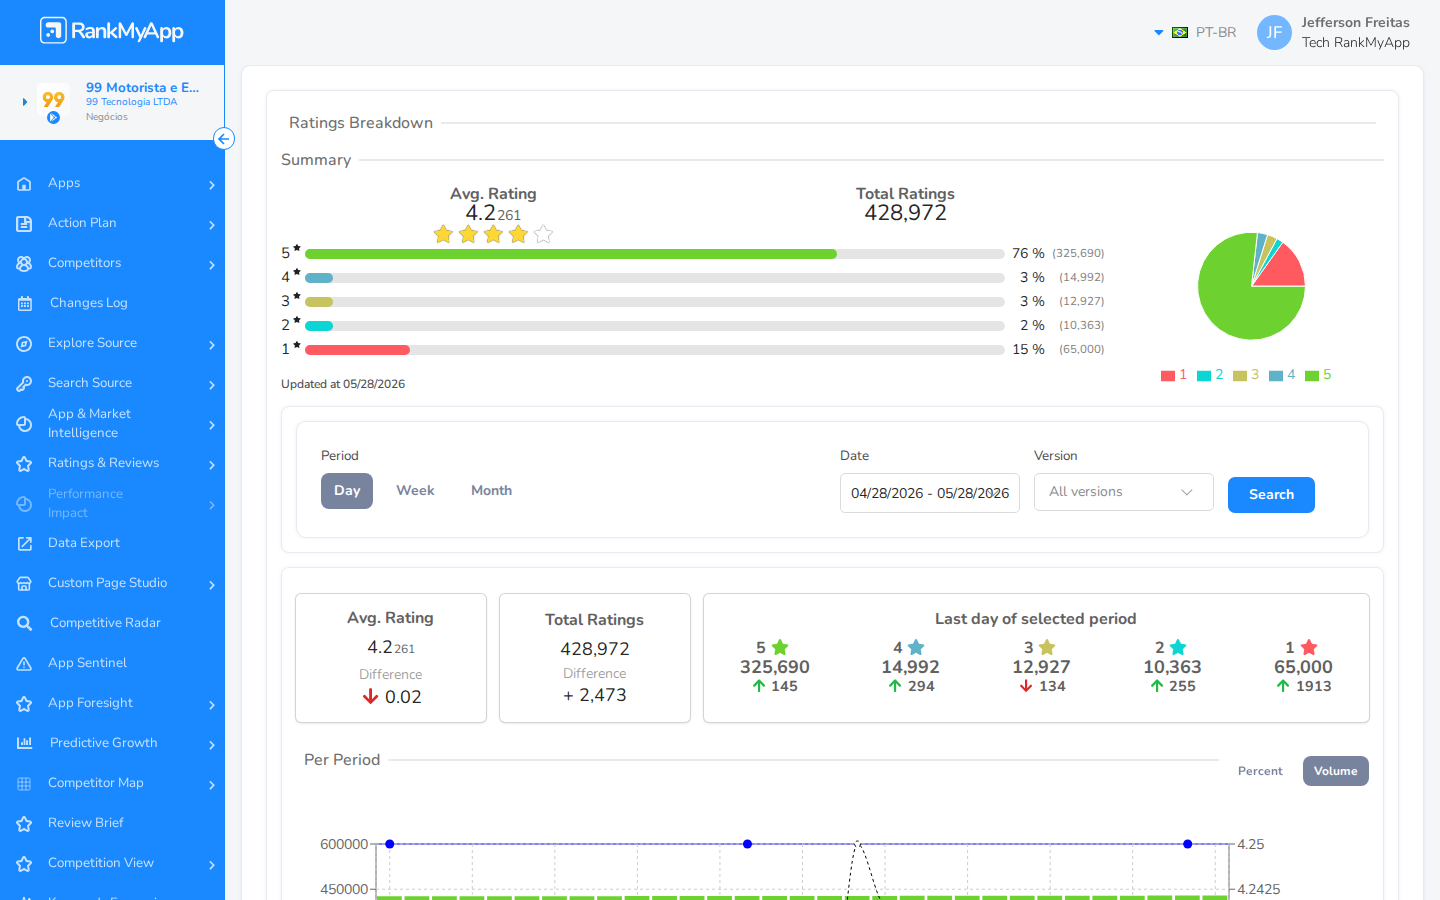Switch the chart to Percent view
Image resolution: width=1440 pixels, height=900 pixels.
[1260, 771]
